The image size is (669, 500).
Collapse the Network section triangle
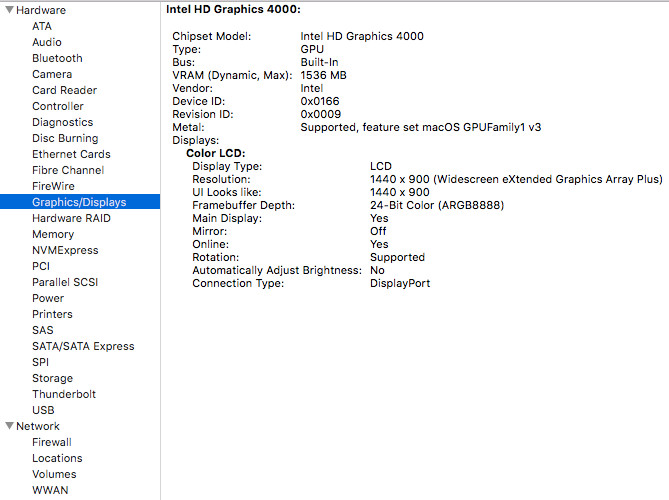click(x=9, y=425)
